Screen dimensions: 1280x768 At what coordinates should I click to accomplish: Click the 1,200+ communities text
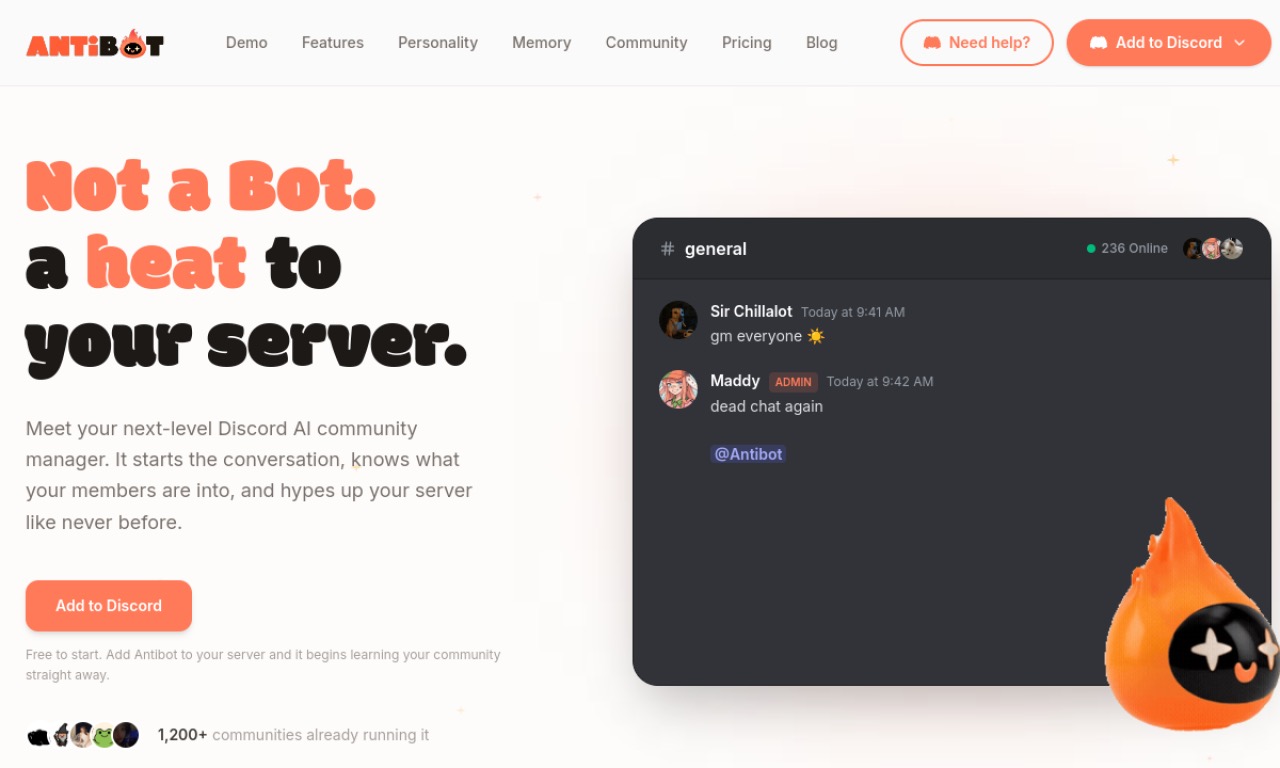pos(293,735)
